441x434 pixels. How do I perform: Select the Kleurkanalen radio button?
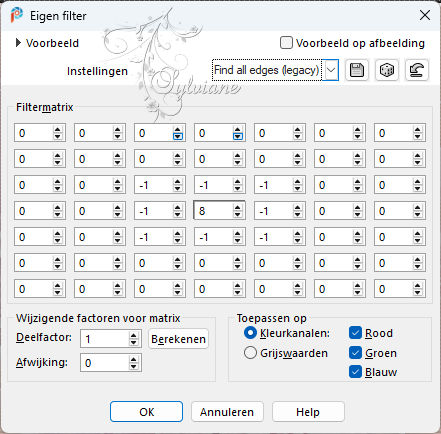250,333
